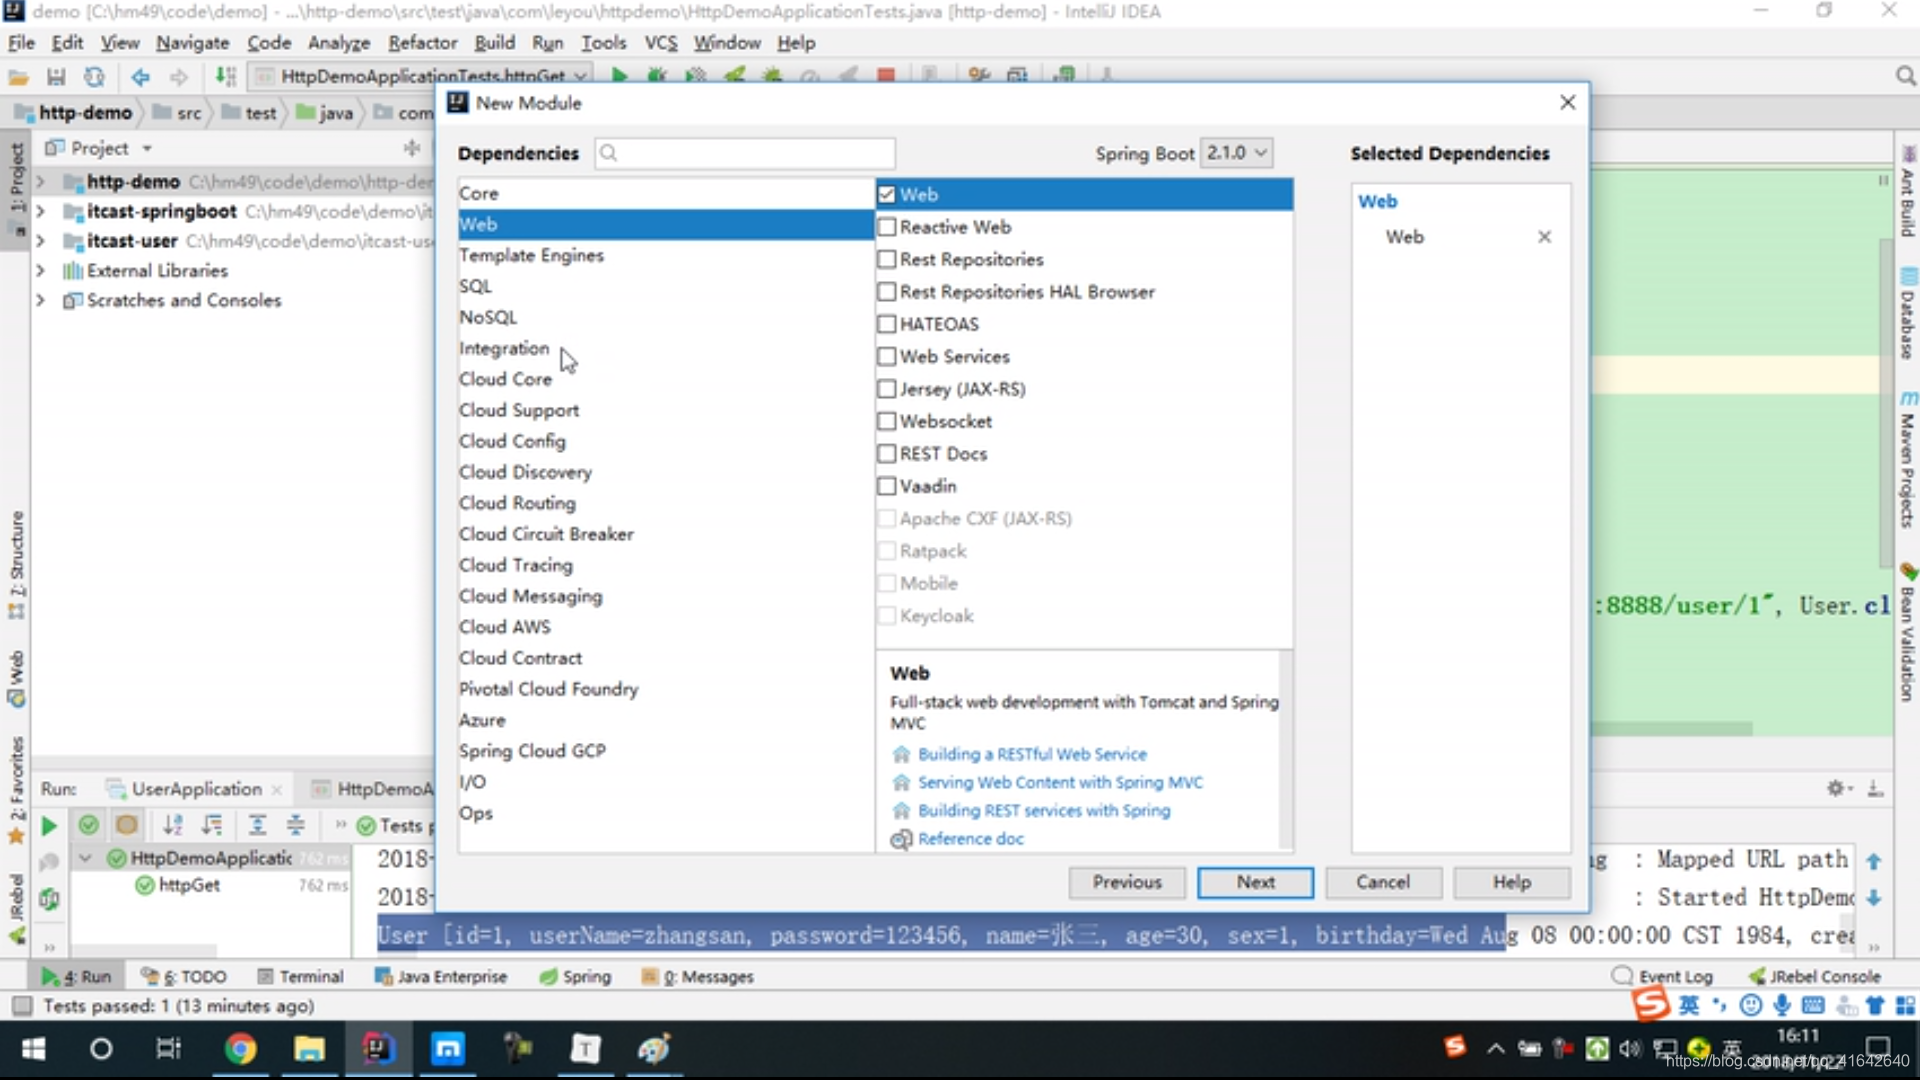This screenshot has width=1920, height=1080.
Task: Remove Web from Selected Dependencies
Action: tap(1544, 237)
